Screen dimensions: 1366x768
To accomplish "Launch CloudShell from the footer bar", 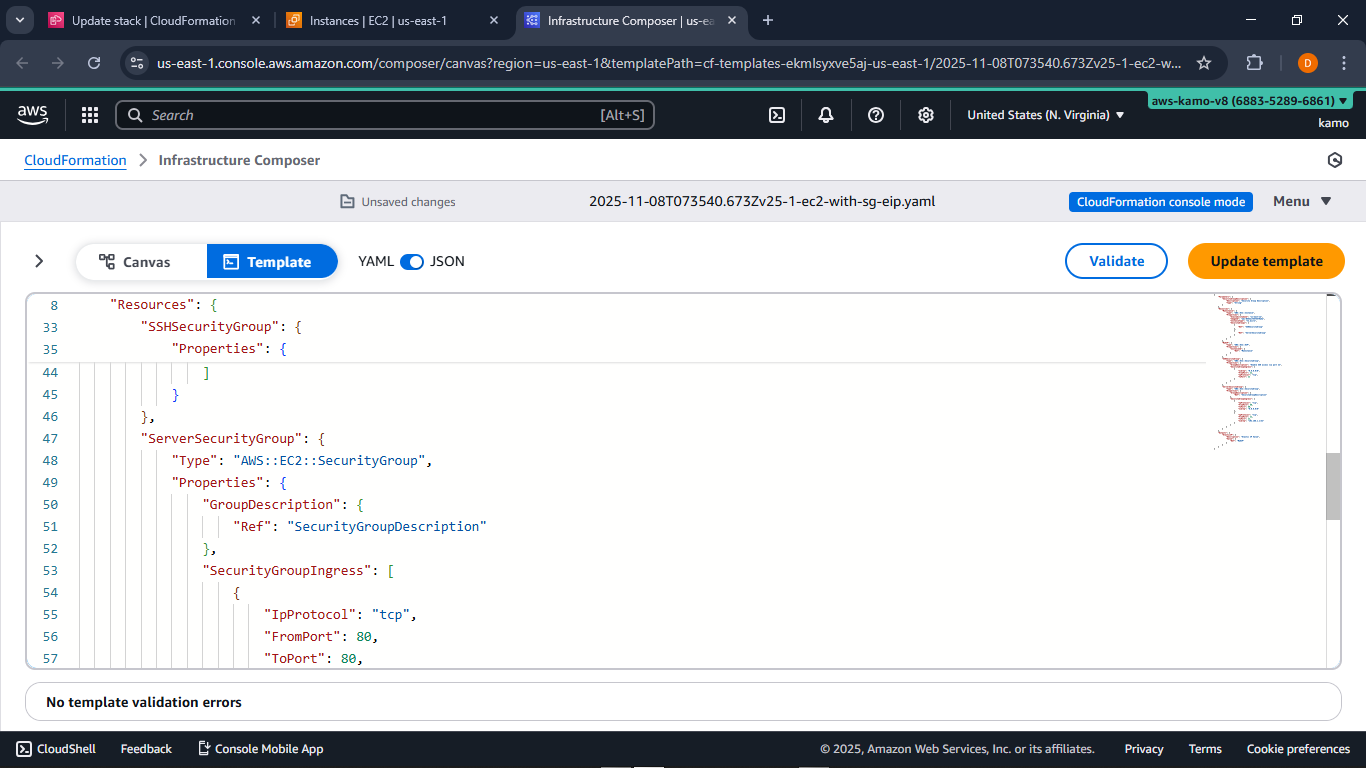I will [x=55, y=748].
